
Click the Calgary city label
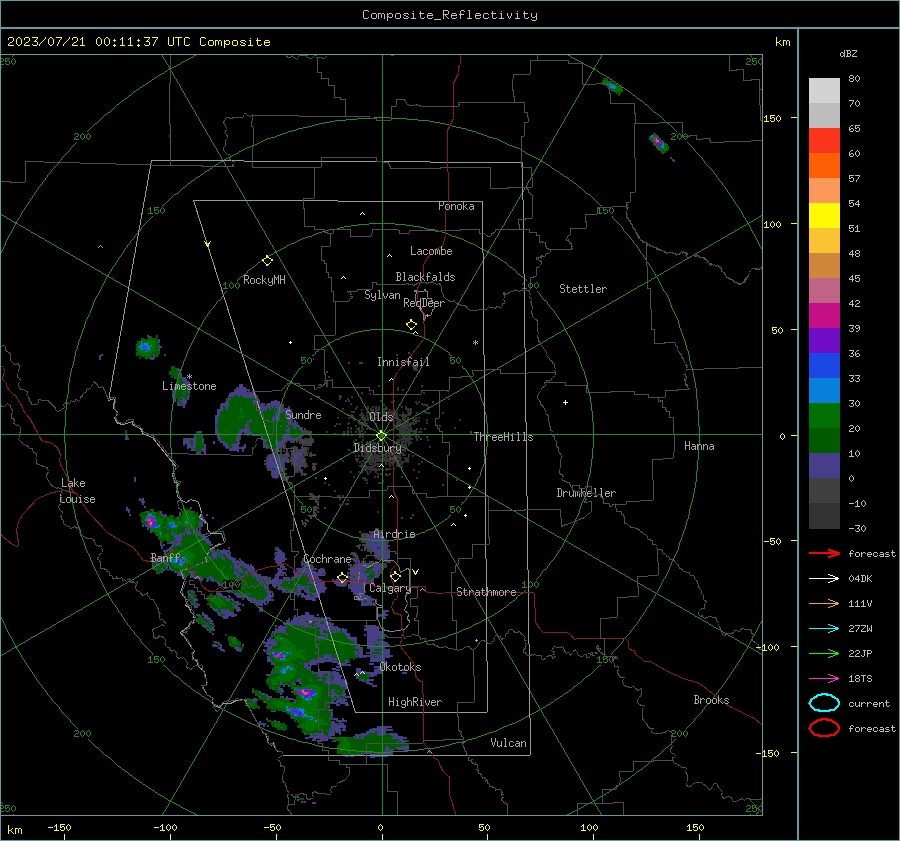(390, 588)
